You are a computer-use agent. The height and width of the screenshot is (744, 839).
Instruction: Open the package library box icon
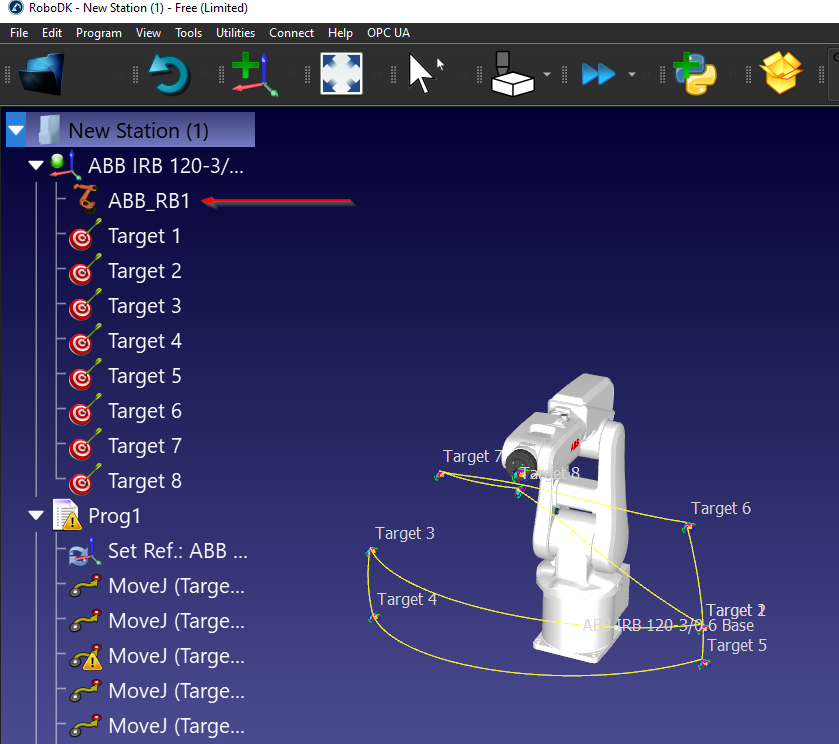point(782,74)
